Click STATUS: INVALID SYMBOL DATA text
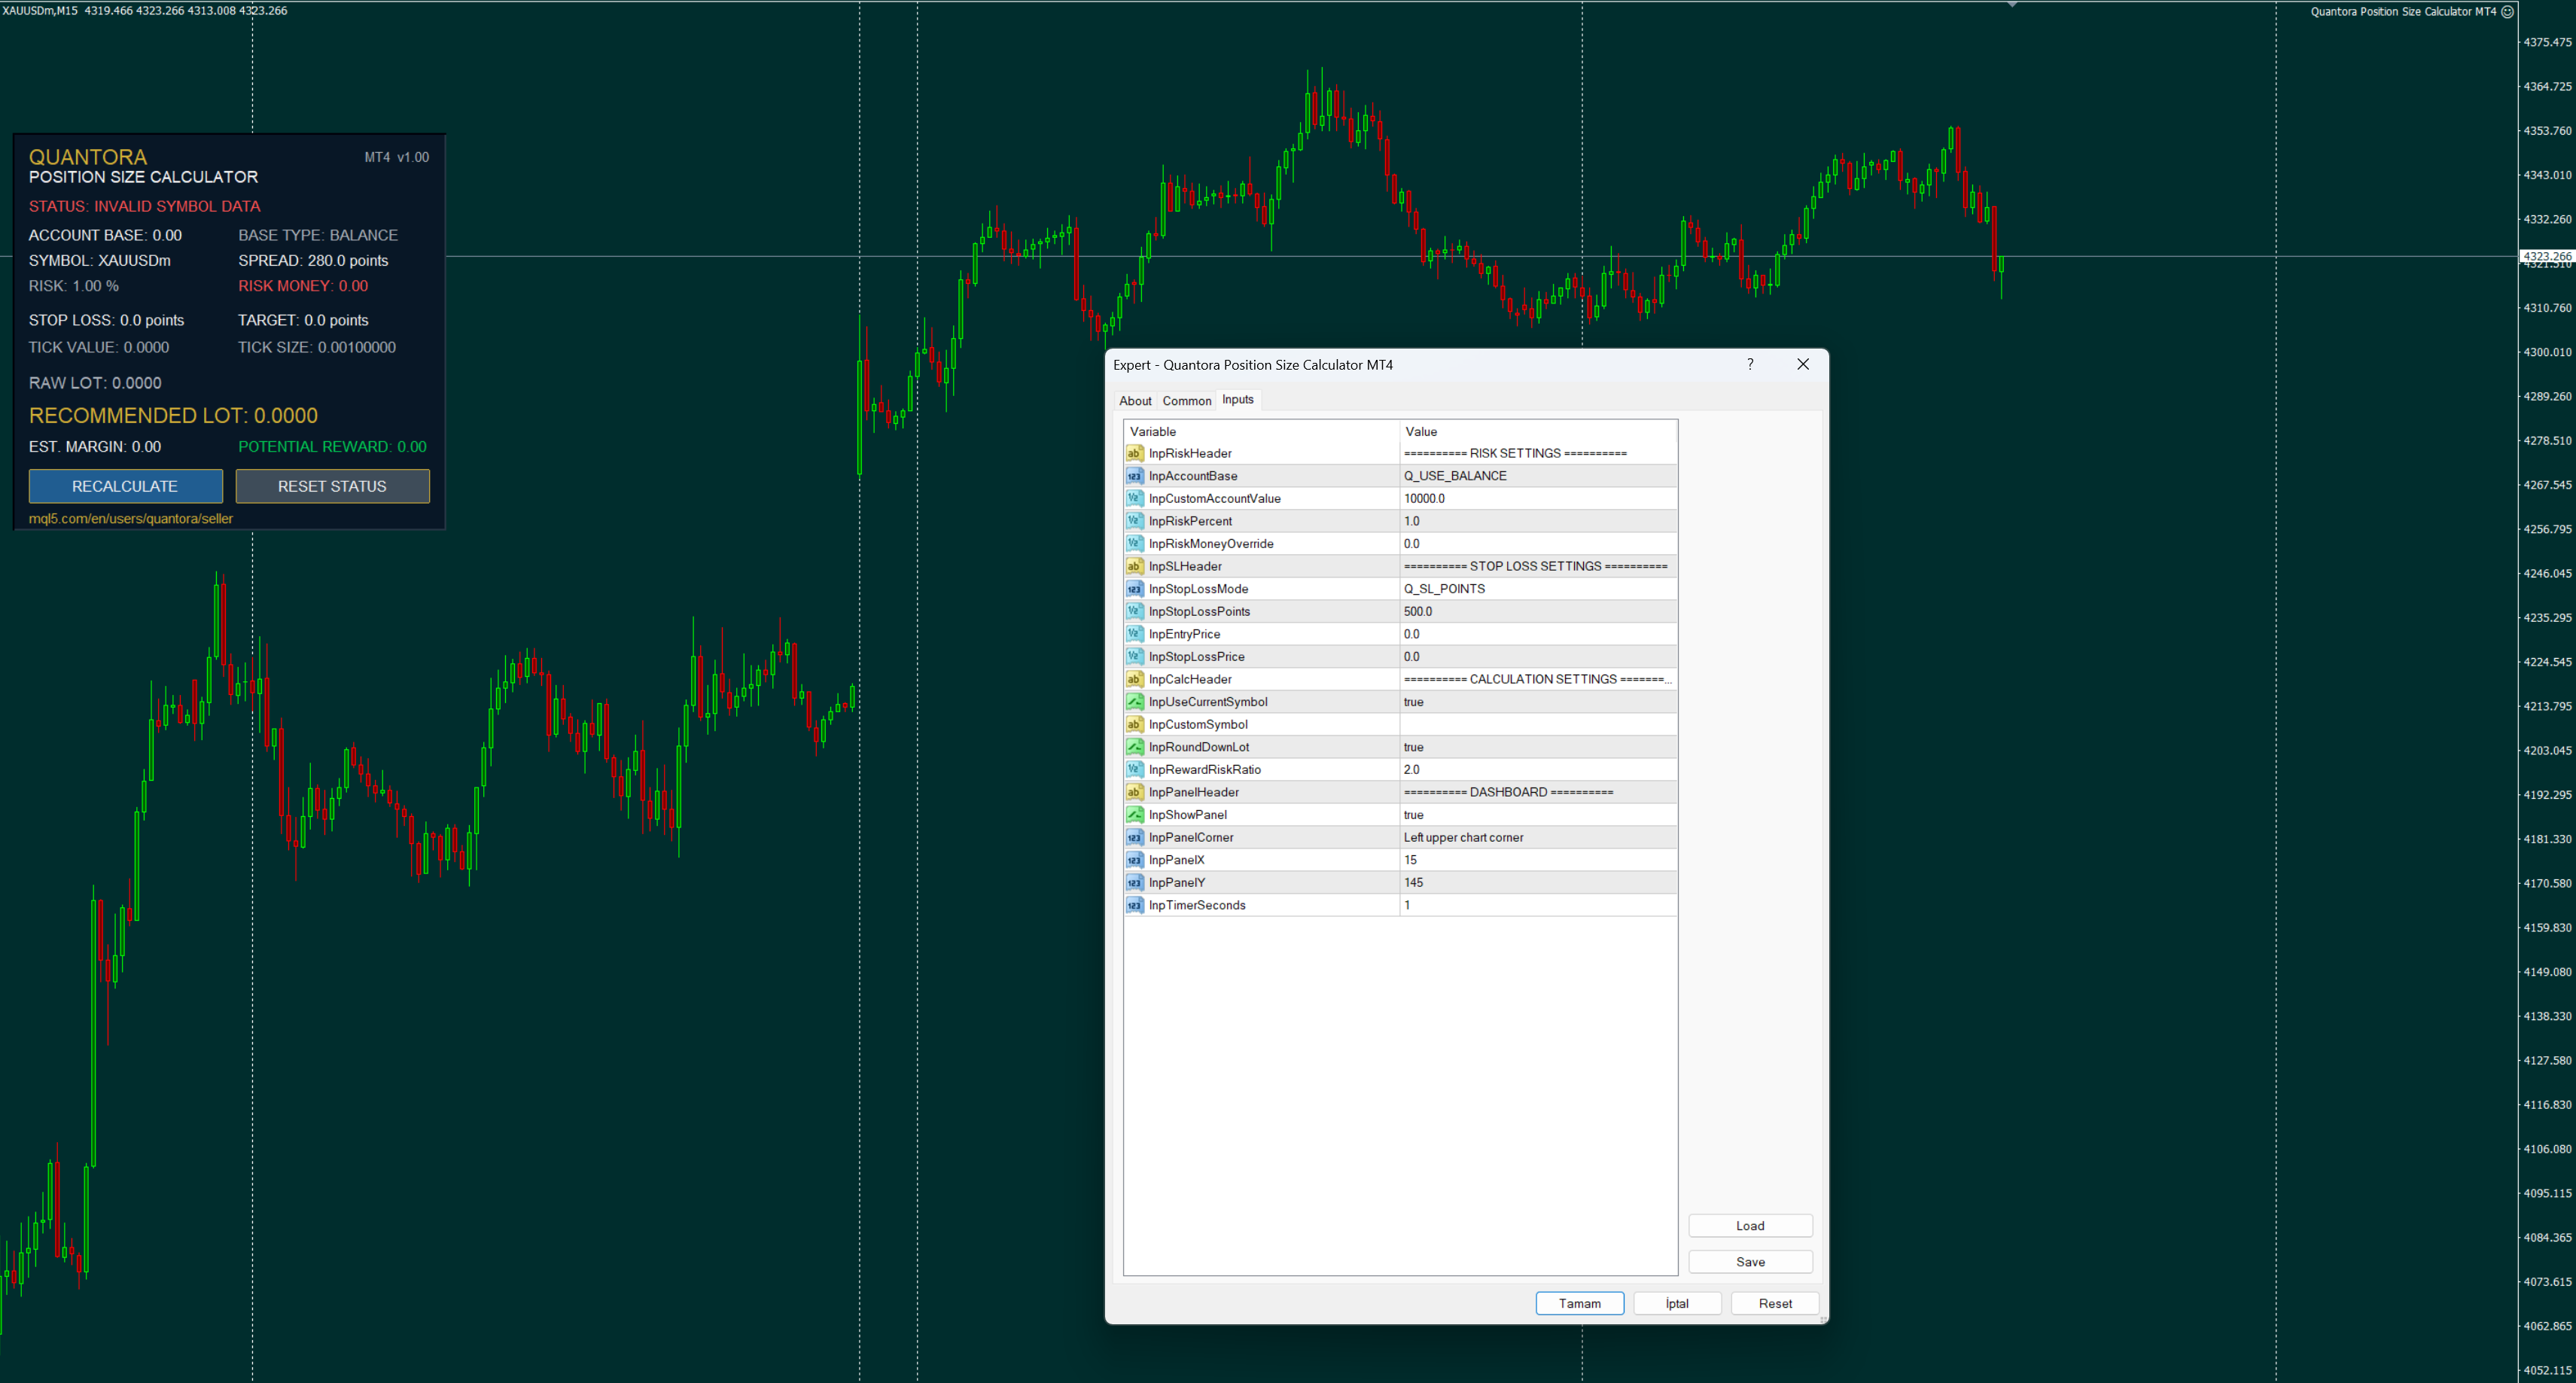 point(144,206)
